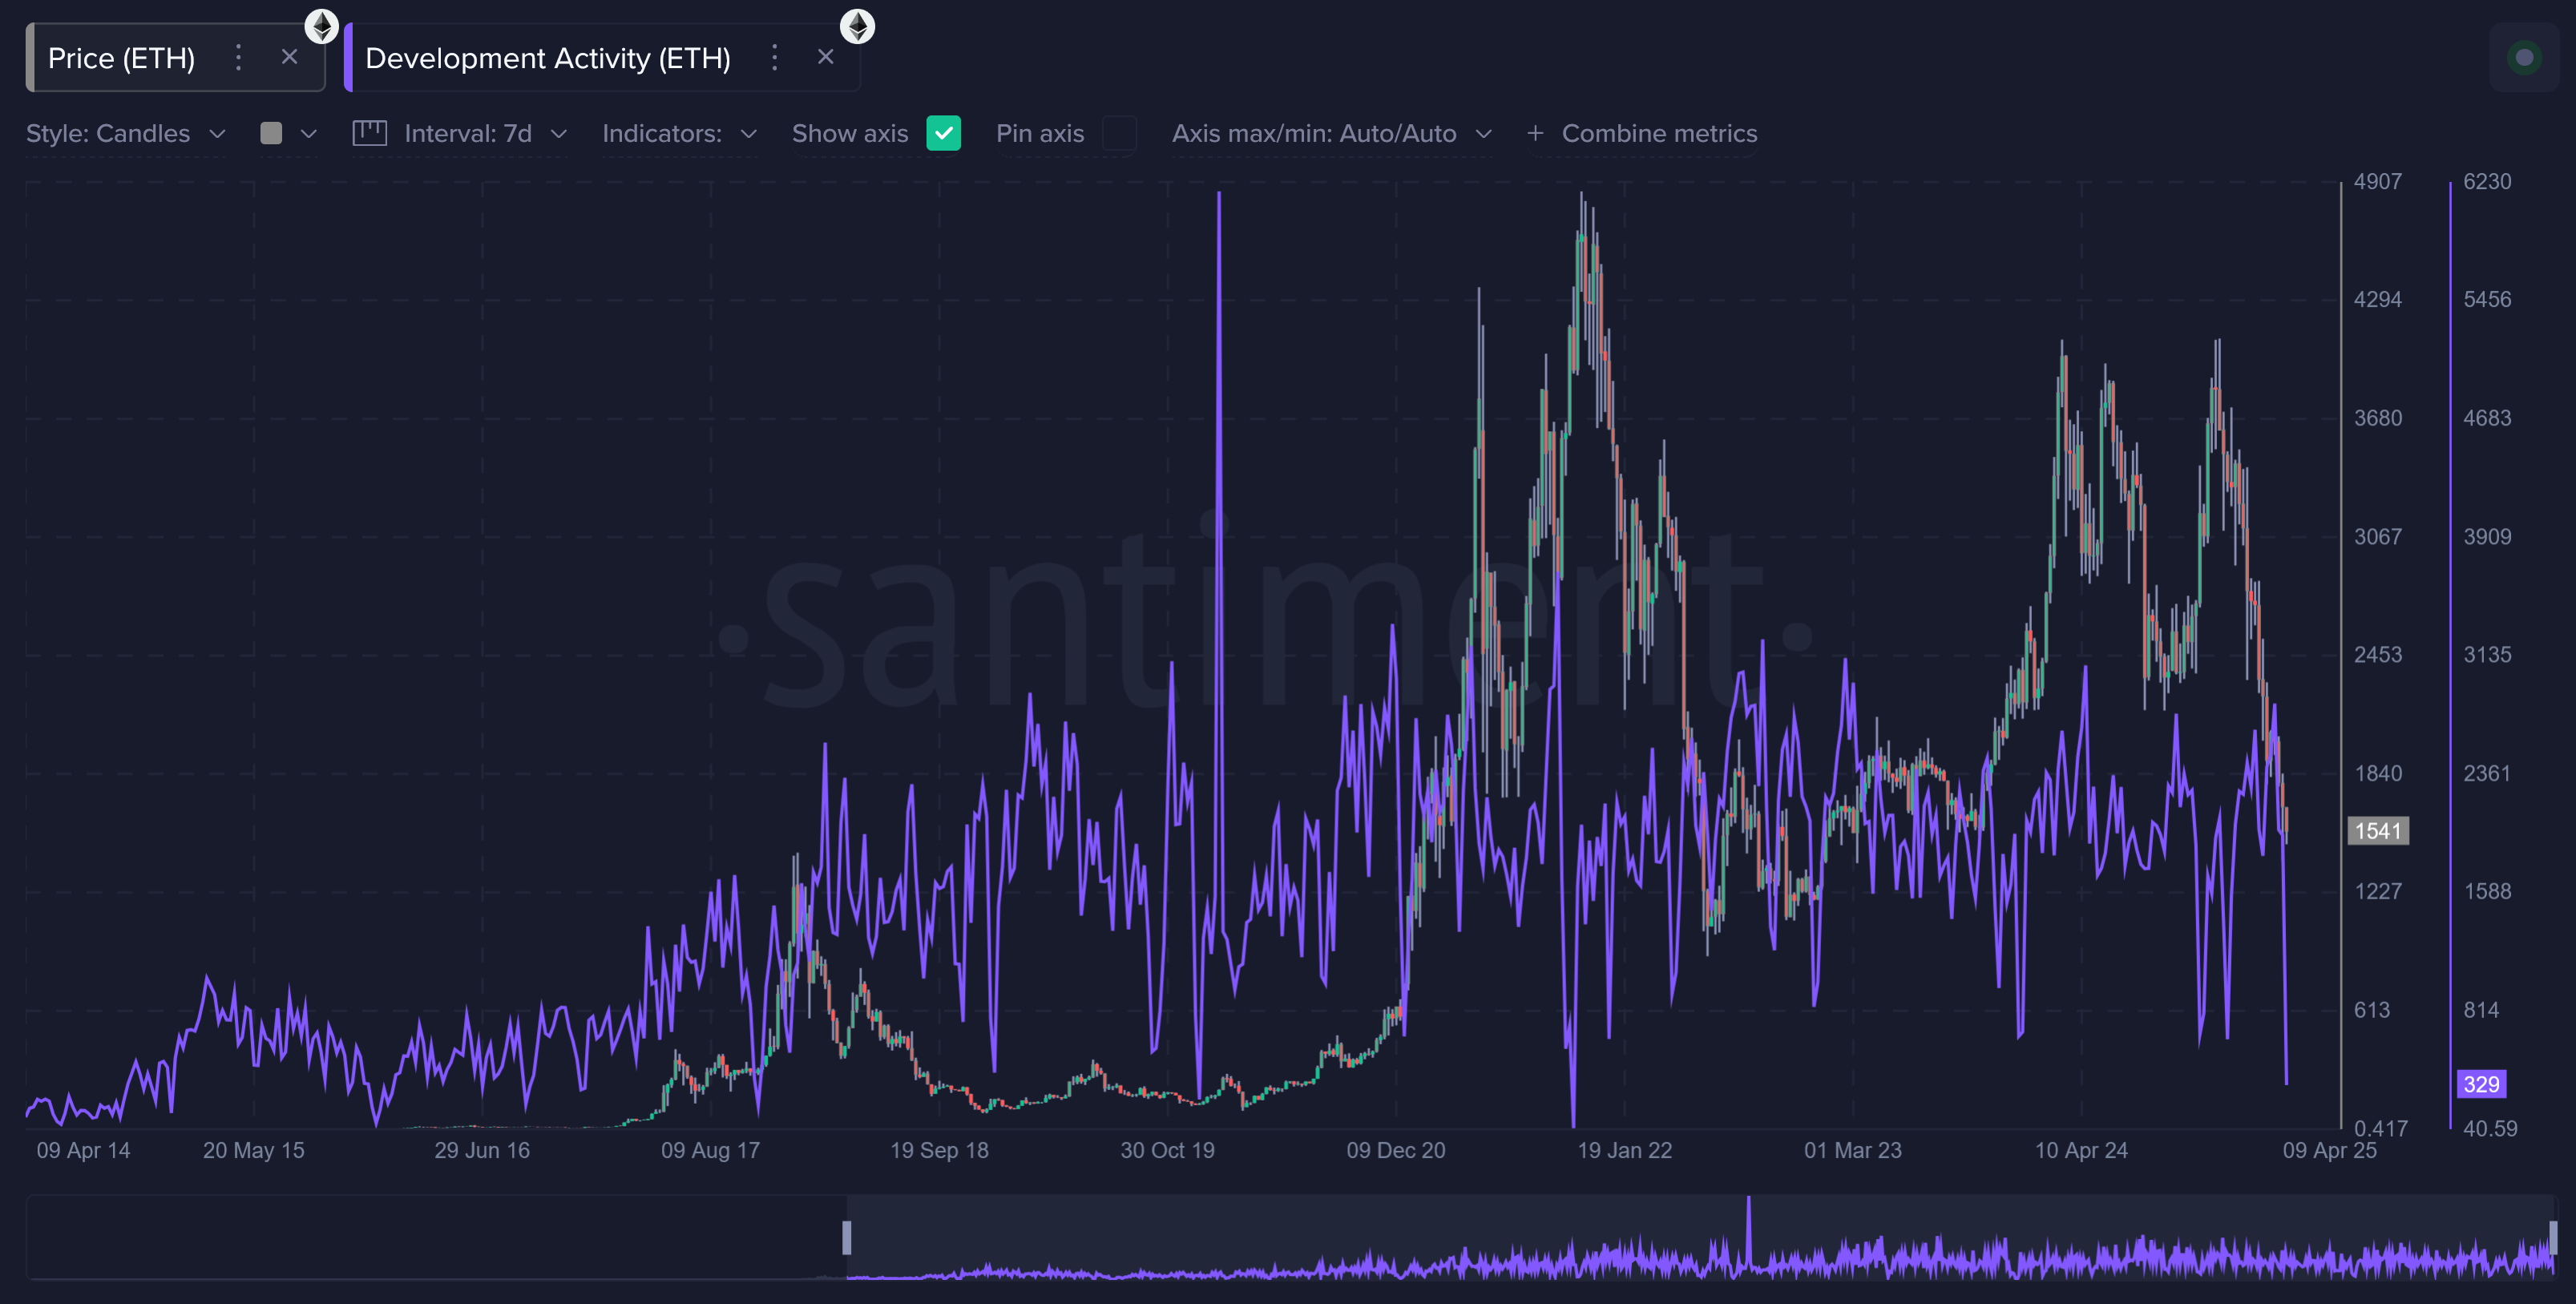The height and width of the screenshot is (1304, 2576).
Task: Open Development Activity (ETH) options menu
Action: coord(774,57)
